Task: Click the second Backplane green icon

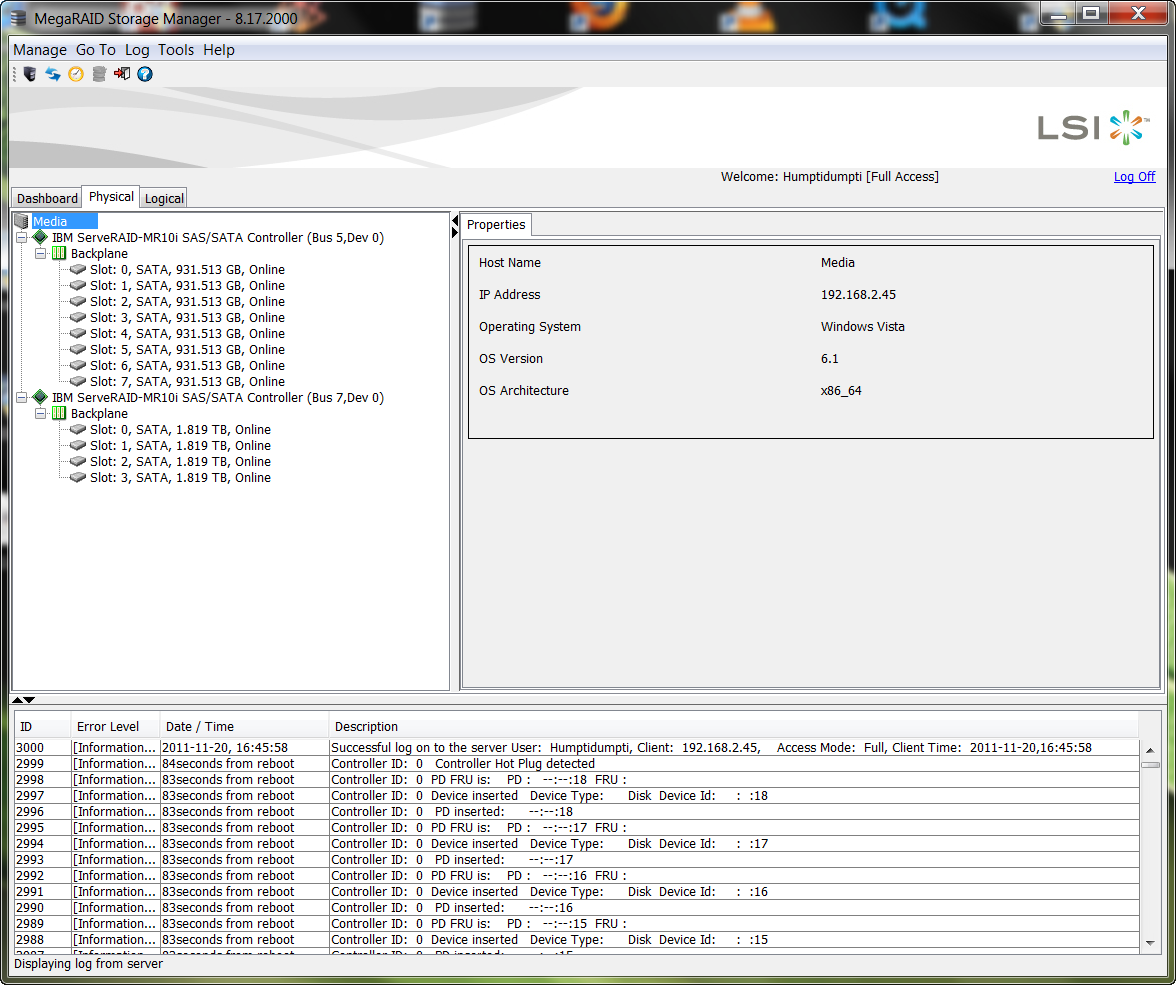Action: [58, 413]
